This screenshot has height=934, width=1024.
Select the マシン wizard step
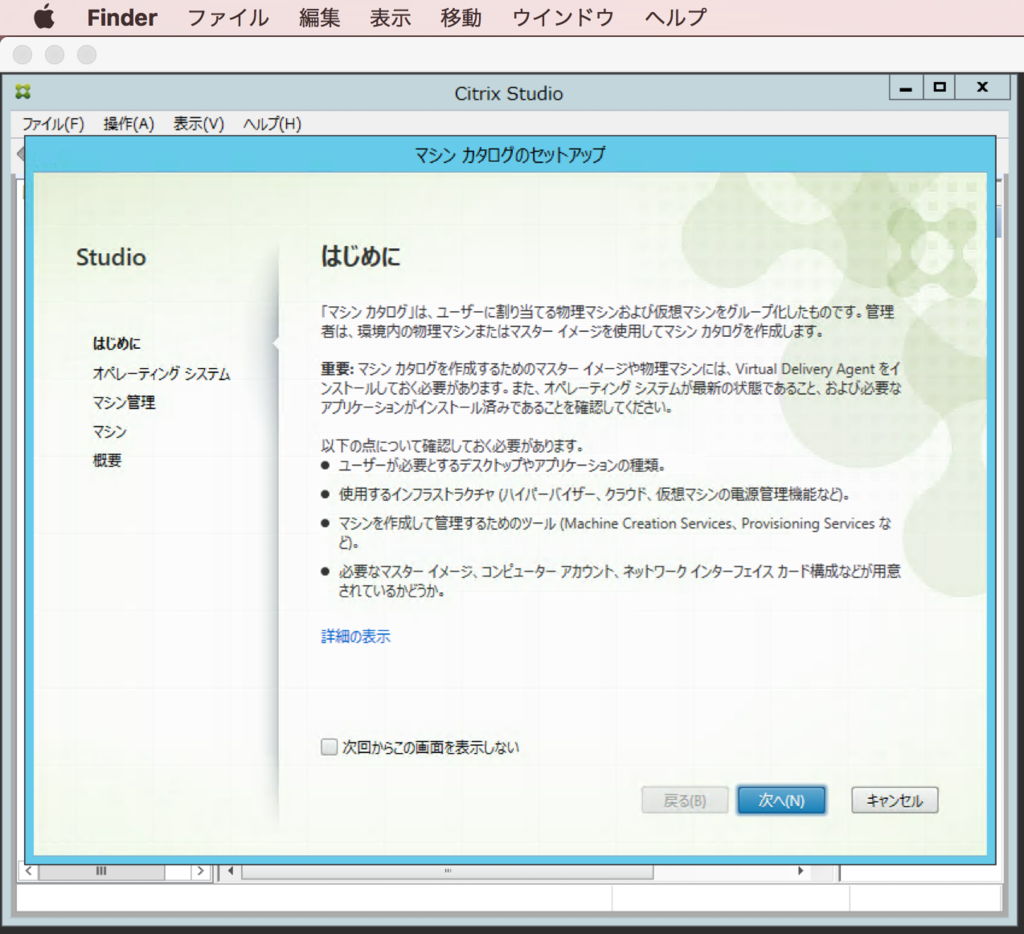109,432
